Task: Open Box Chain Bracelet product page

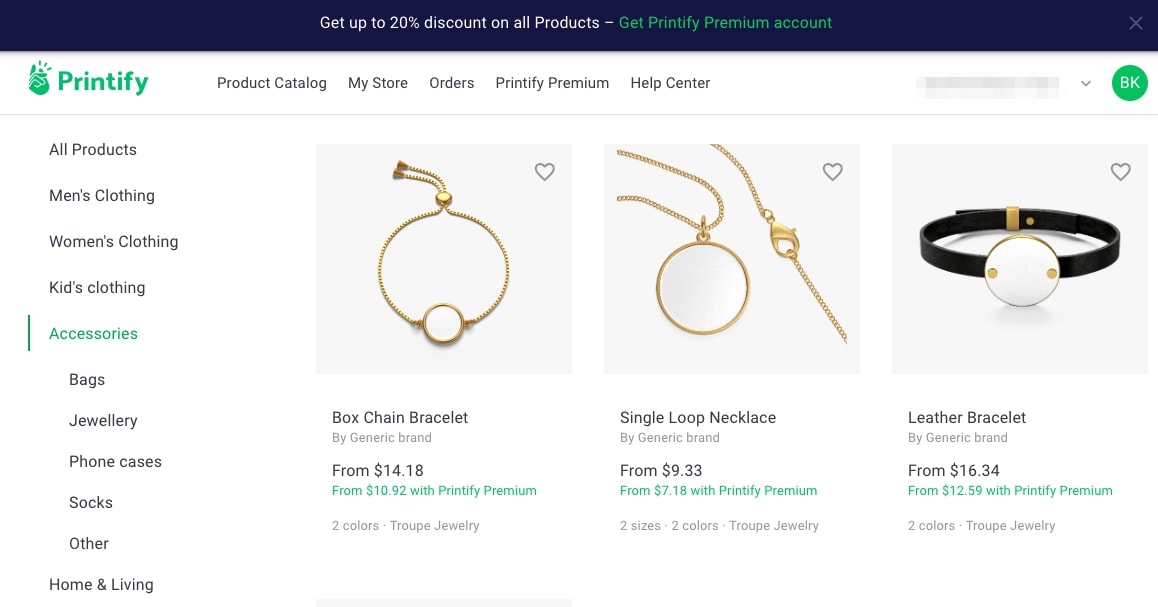Action: (x=399, y=417)
